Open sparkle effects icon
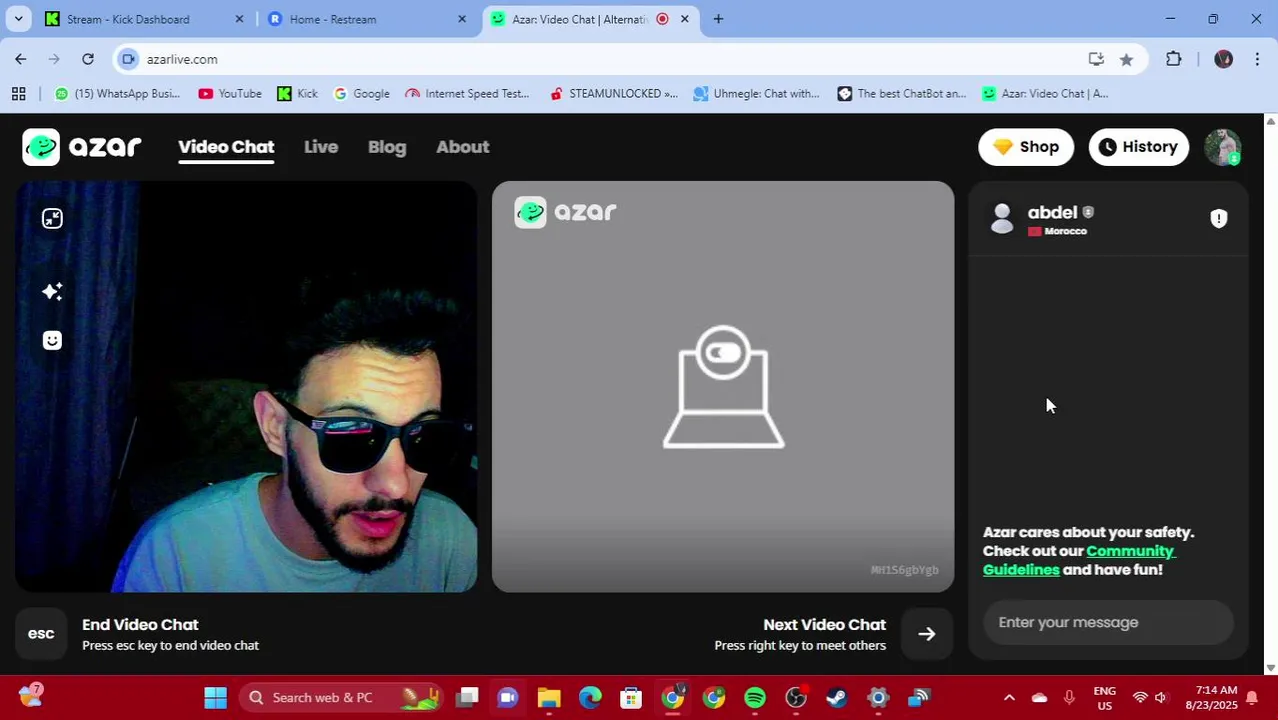This screenshot has width=1278, height=720. coord(52,291)
